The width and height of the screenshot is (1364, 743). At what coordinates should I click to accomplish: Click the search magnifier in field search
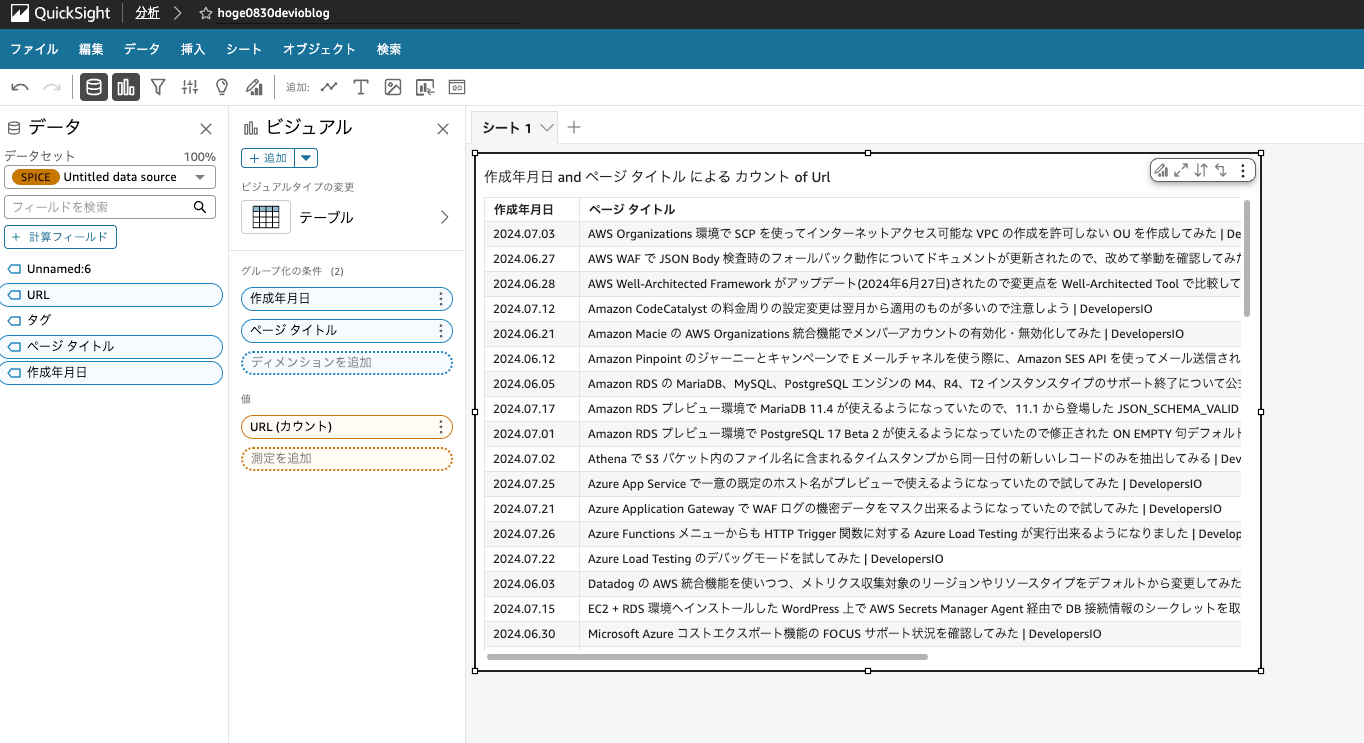pos(200,207)
